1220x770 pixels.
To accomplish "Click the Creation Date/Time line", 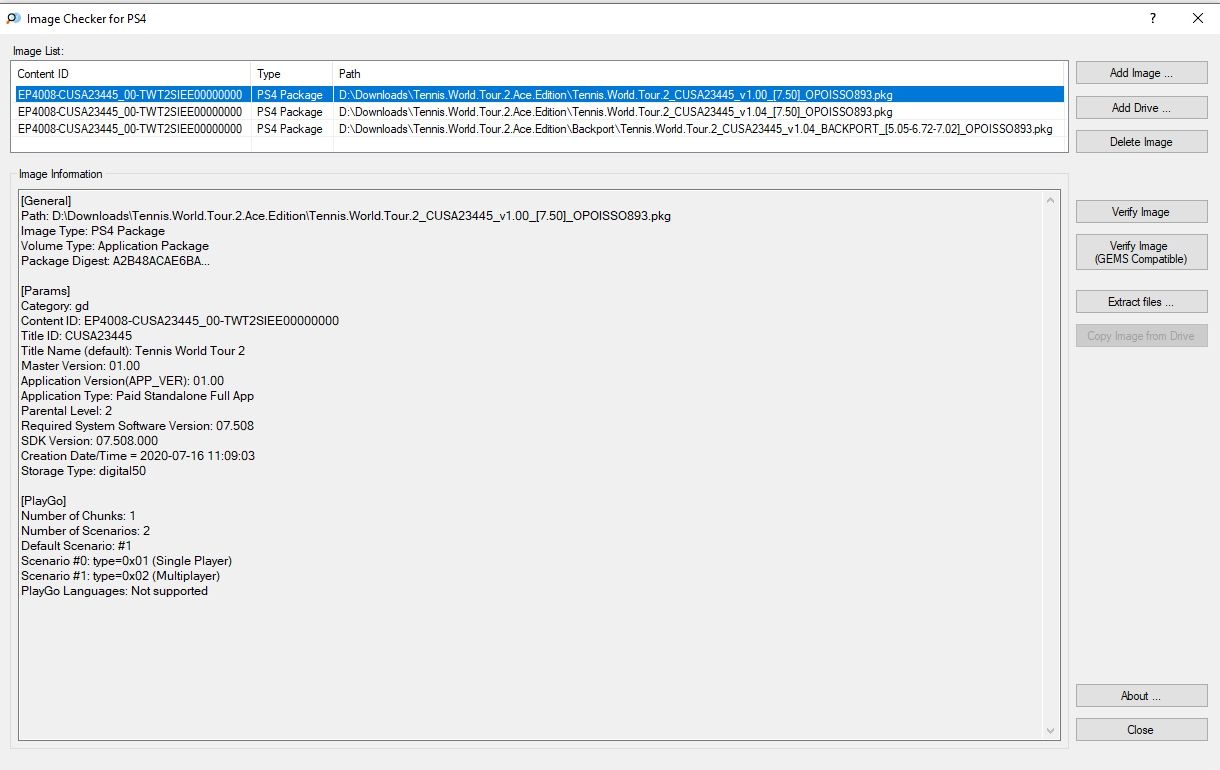I will (138, 456).
